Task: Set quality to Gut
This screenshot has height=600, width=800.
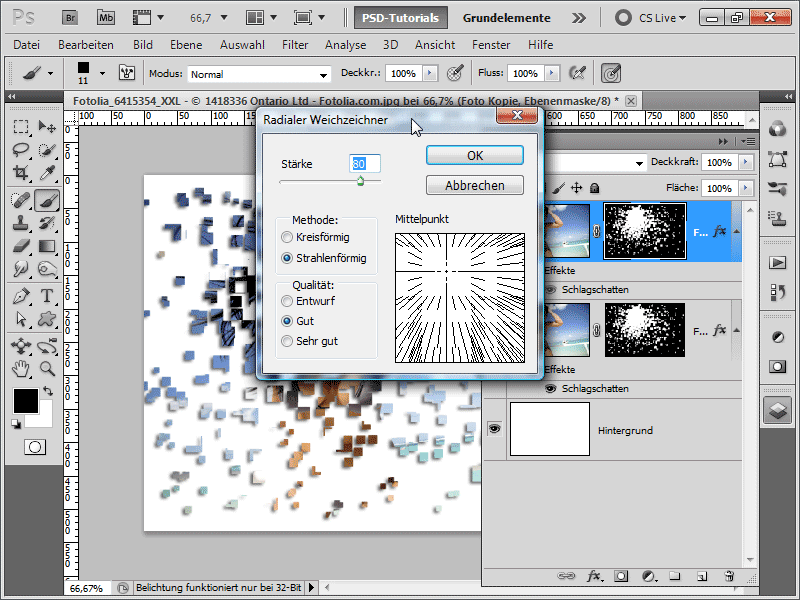Action: [287, 321]
